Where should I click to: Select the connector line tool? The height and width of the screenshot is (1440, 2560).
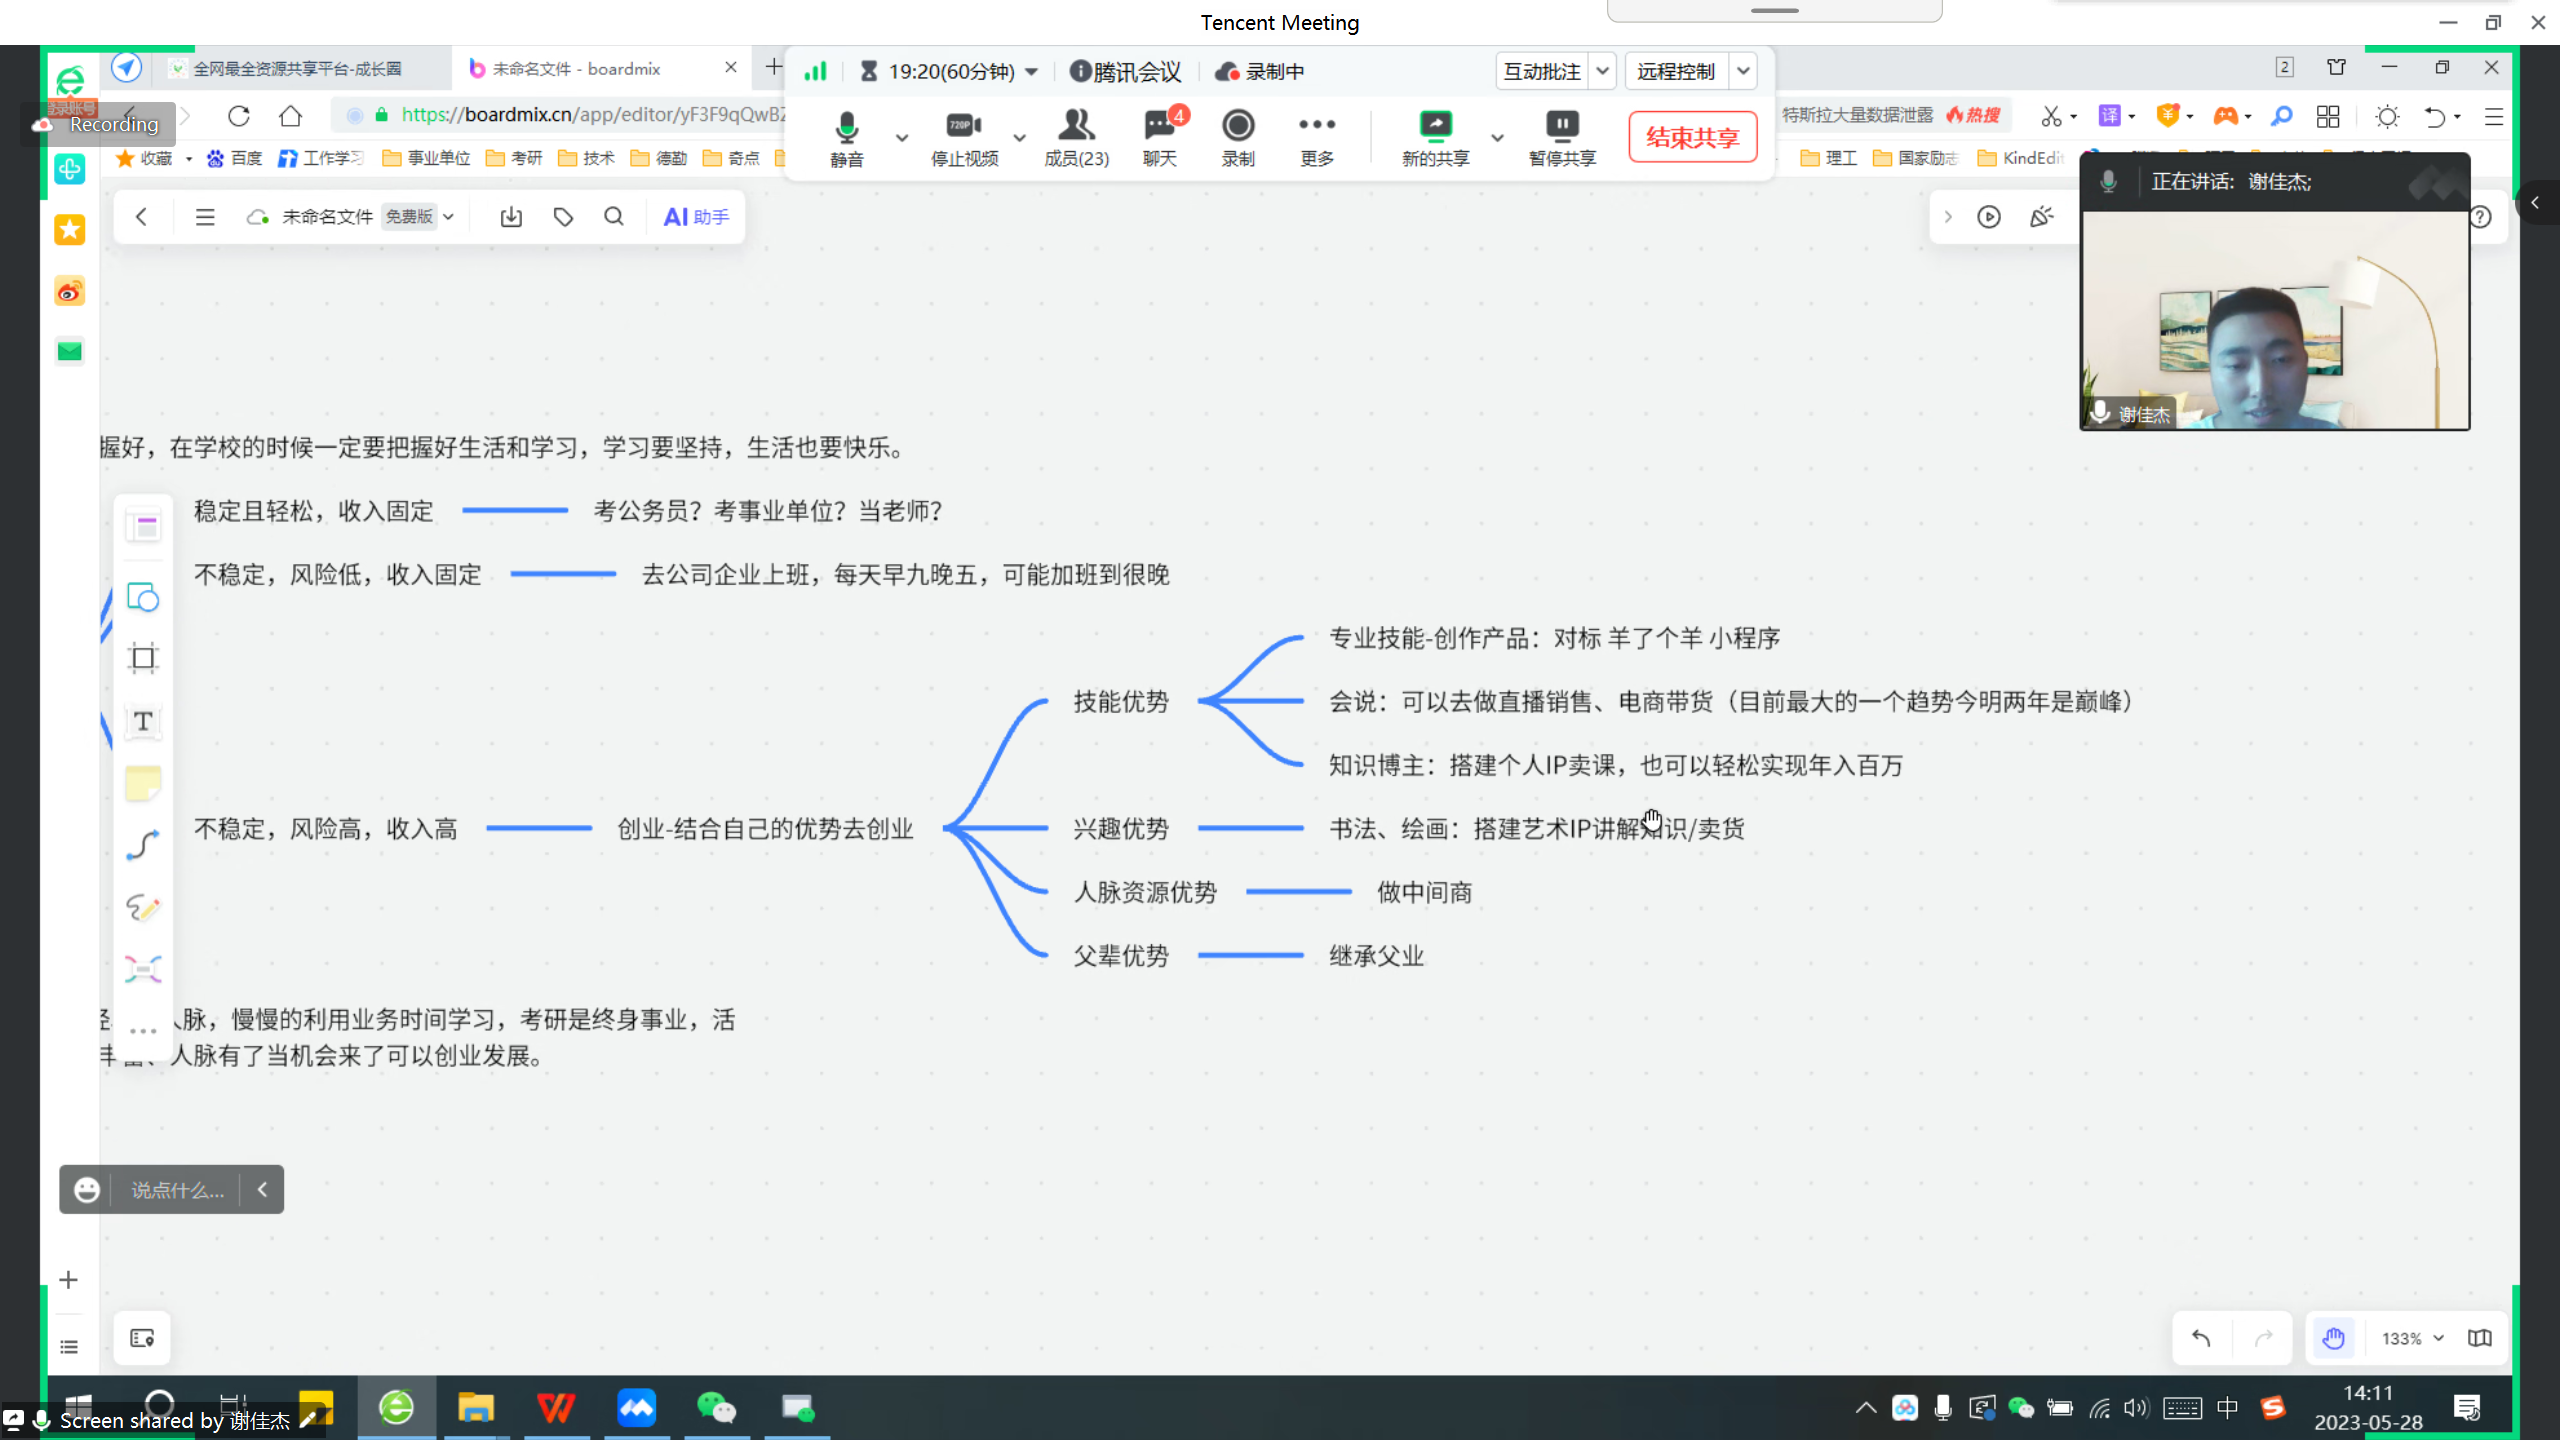pyautogui.click(x=143, y=845)
